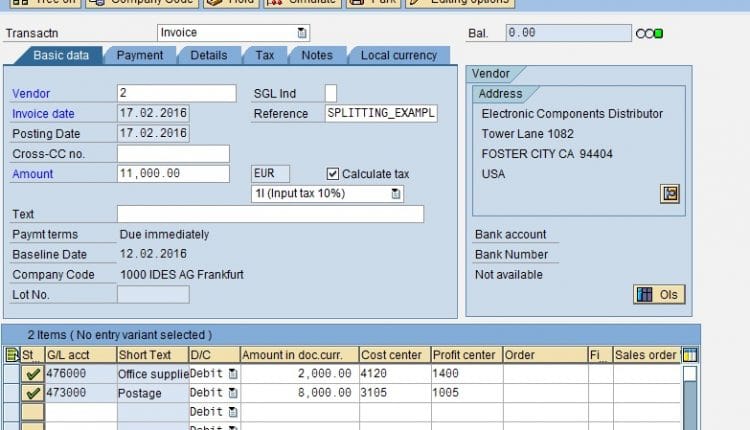Click the G/L acct cell 476000
The width and height of the screenshot is (750, 430).
coord(81,374)
